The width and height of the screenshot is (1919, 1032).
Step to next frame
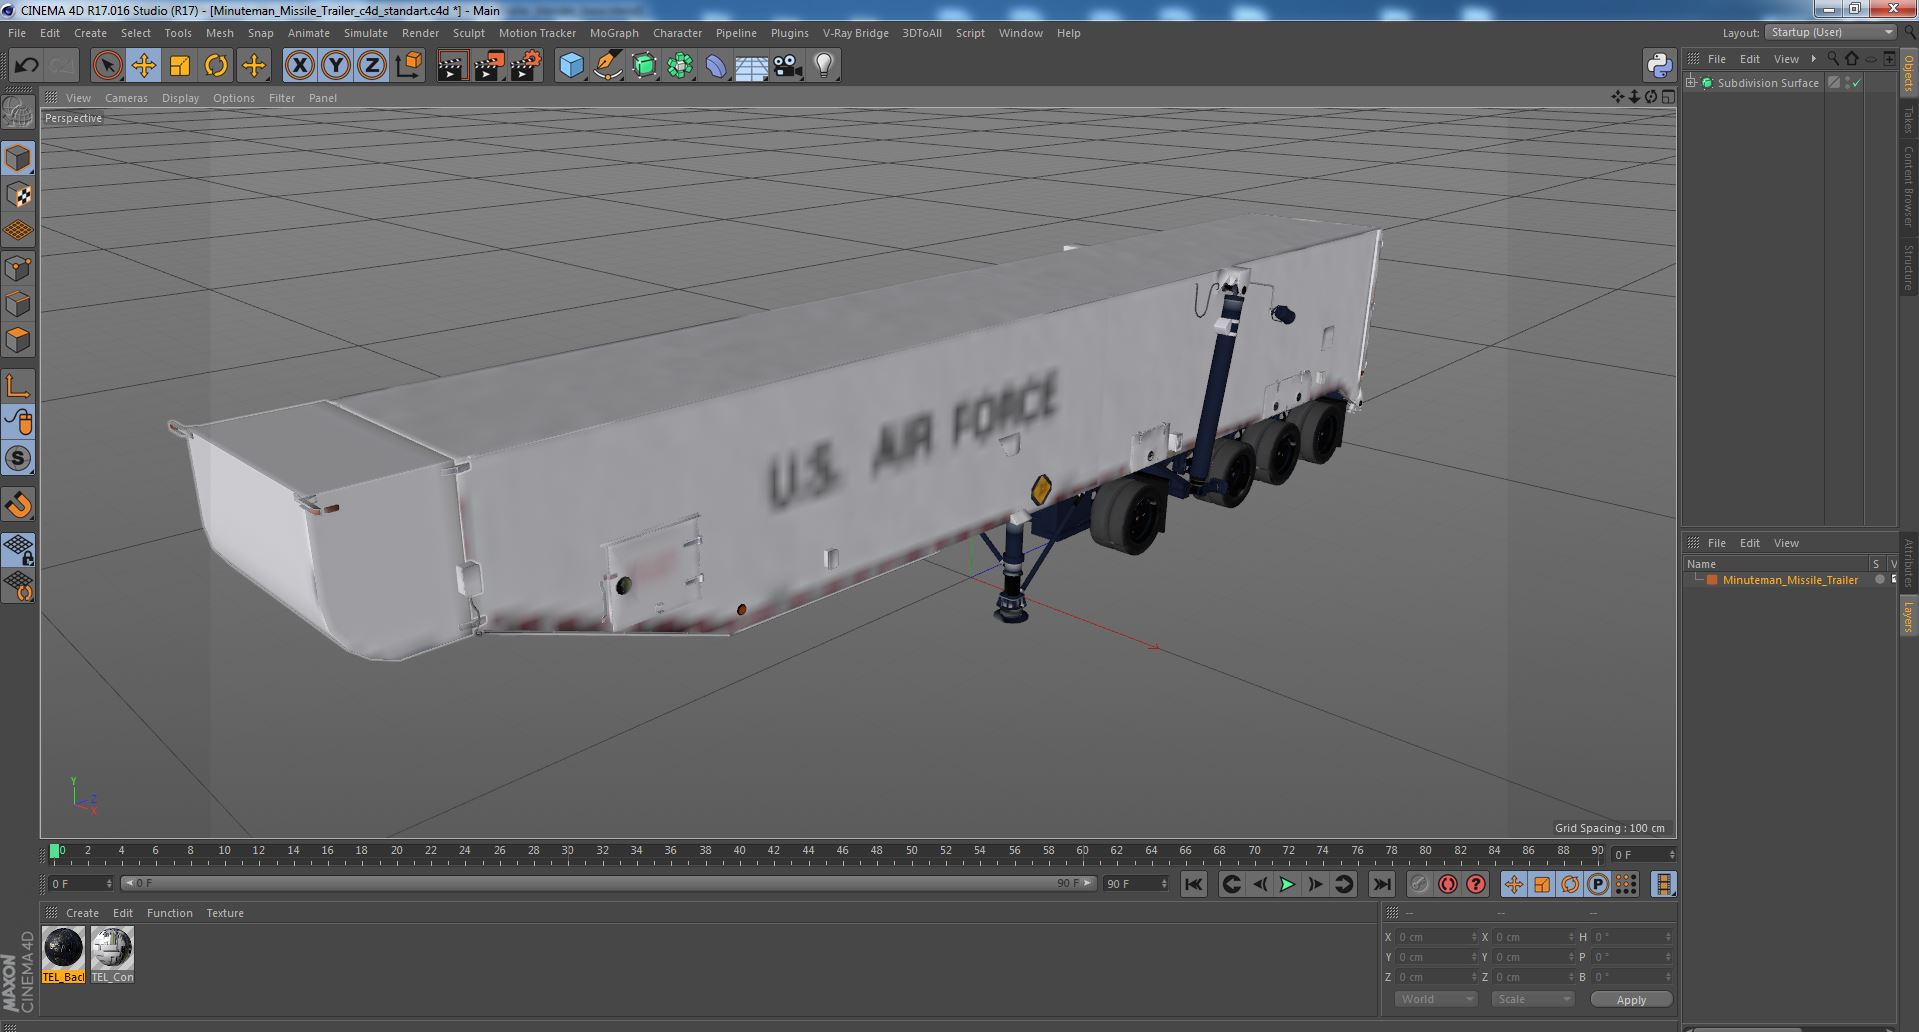[x=1315, y=884]
